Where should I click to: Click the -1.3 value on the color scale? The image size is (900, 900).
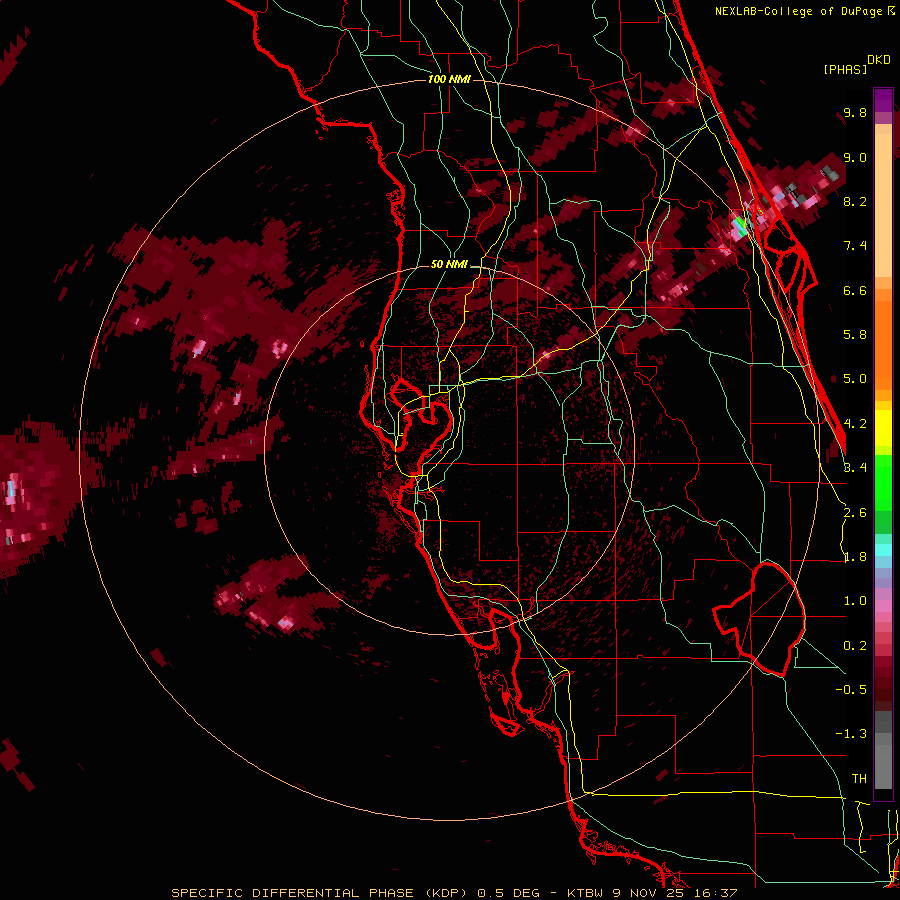coord(851,734)
